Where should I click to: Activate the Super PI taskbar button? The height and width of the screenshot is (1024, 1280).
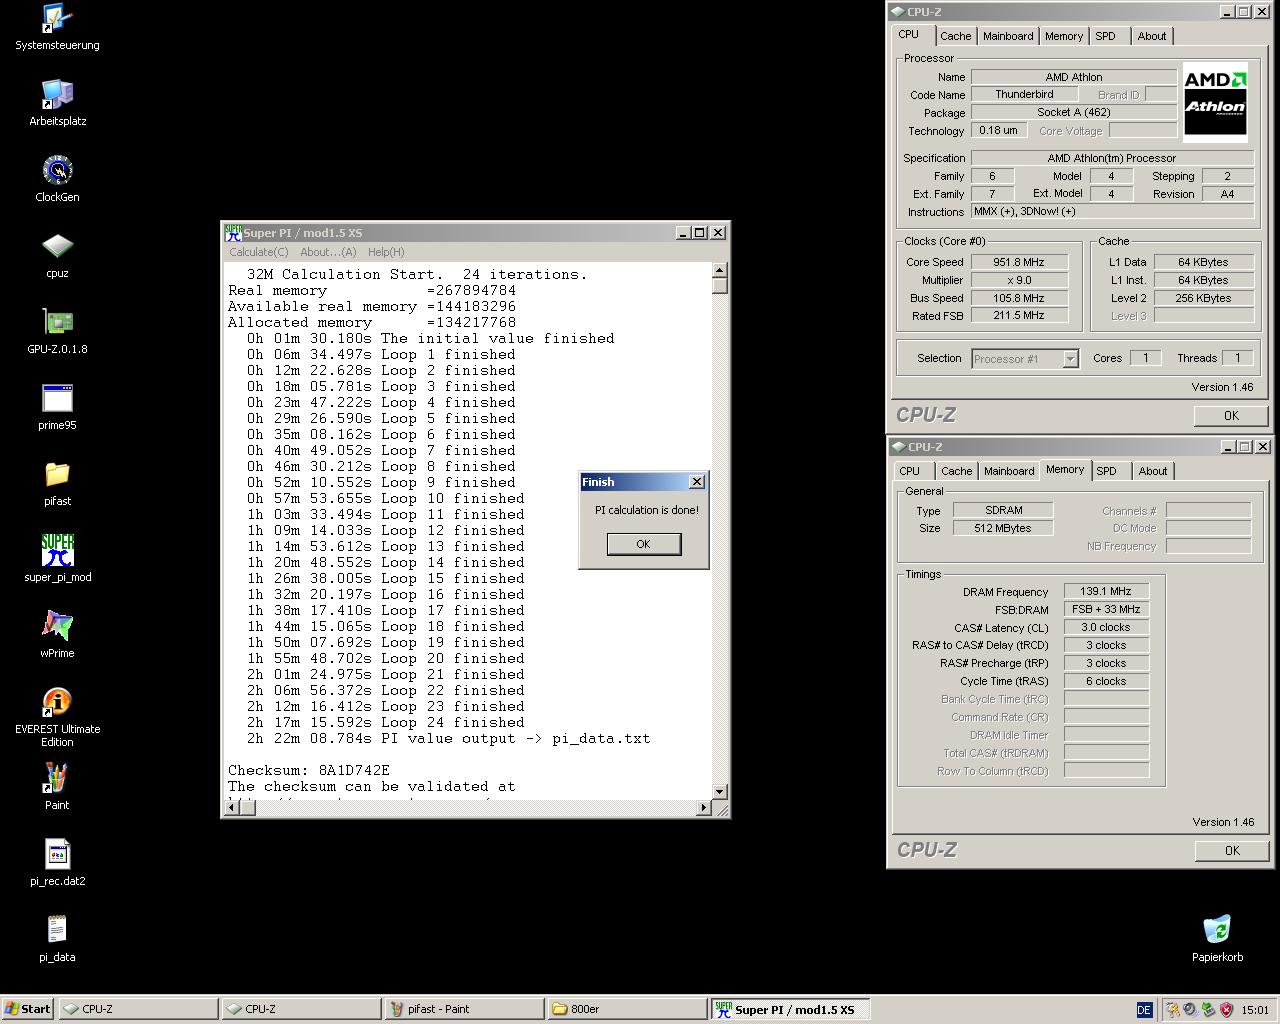pos(791,1009)
